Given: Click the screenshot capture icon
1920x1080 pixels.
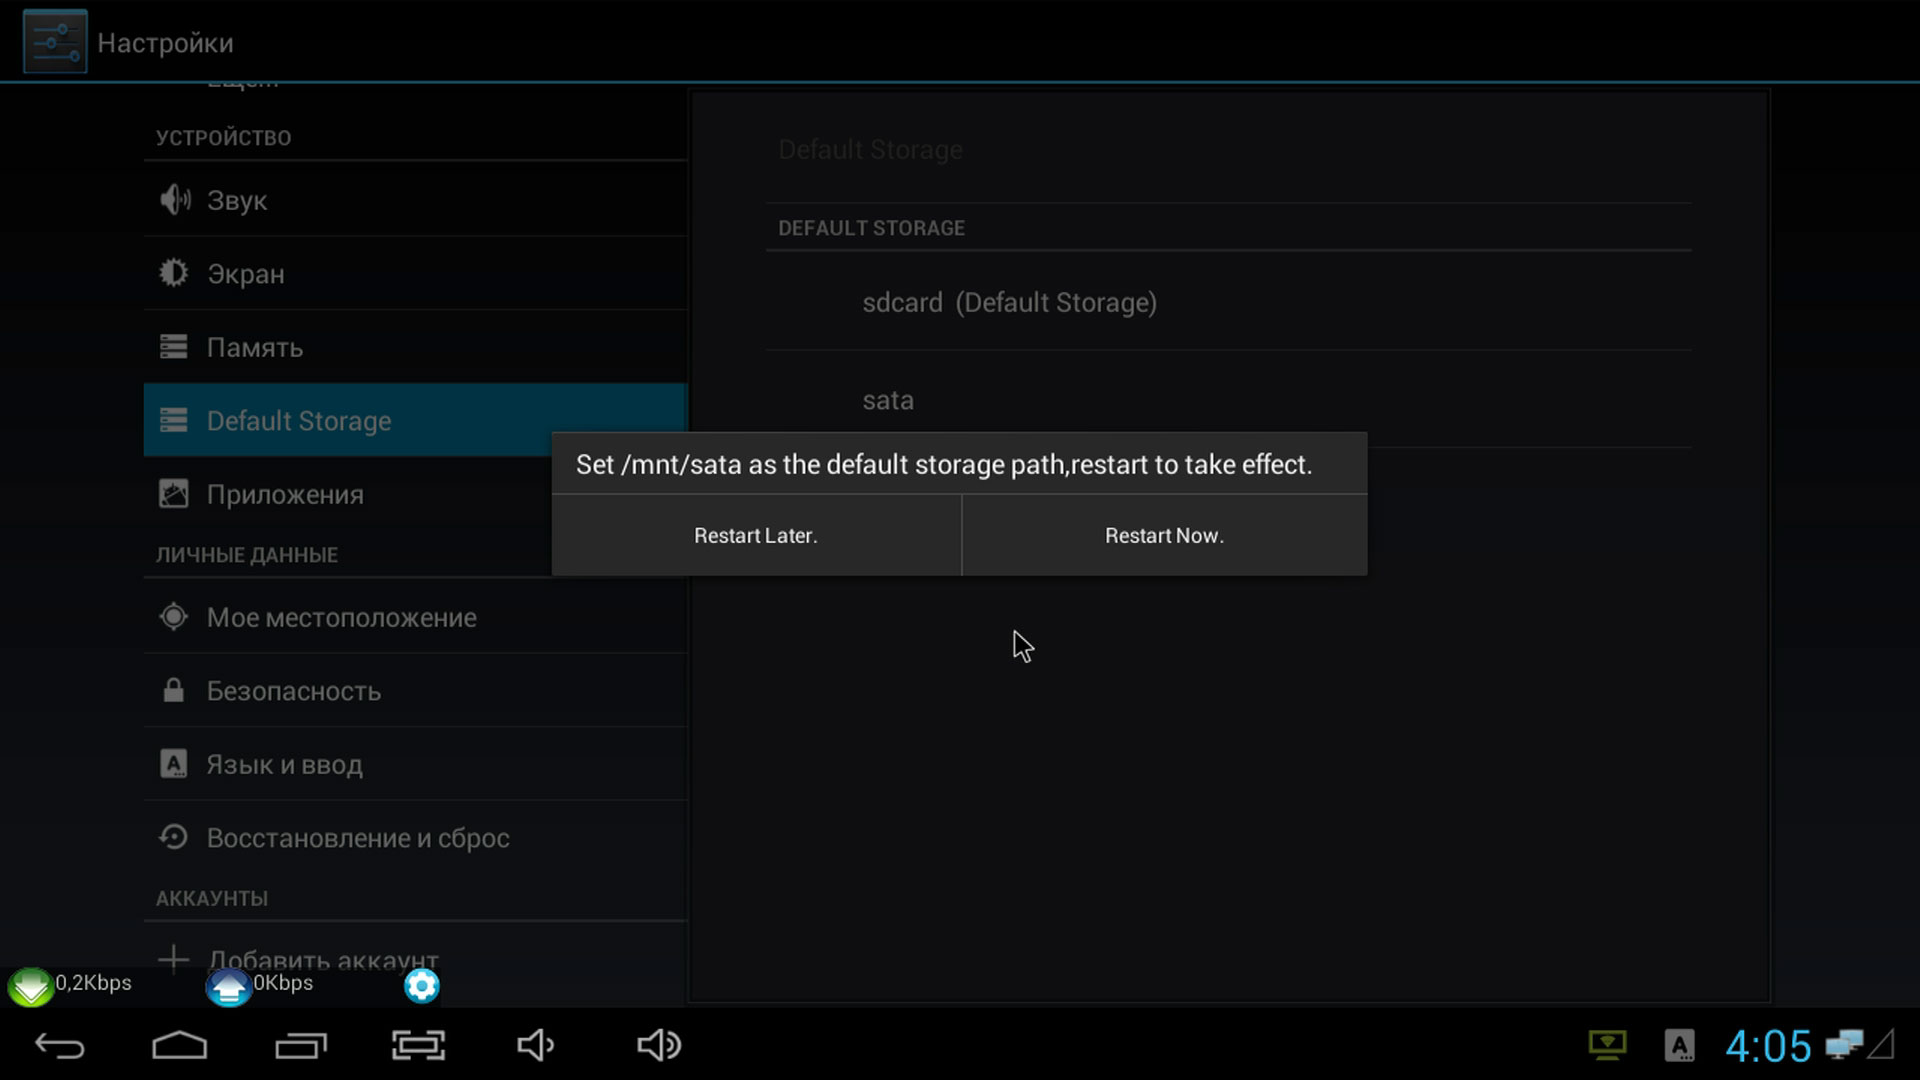Looking at the screenshot, I should 418,1045.
